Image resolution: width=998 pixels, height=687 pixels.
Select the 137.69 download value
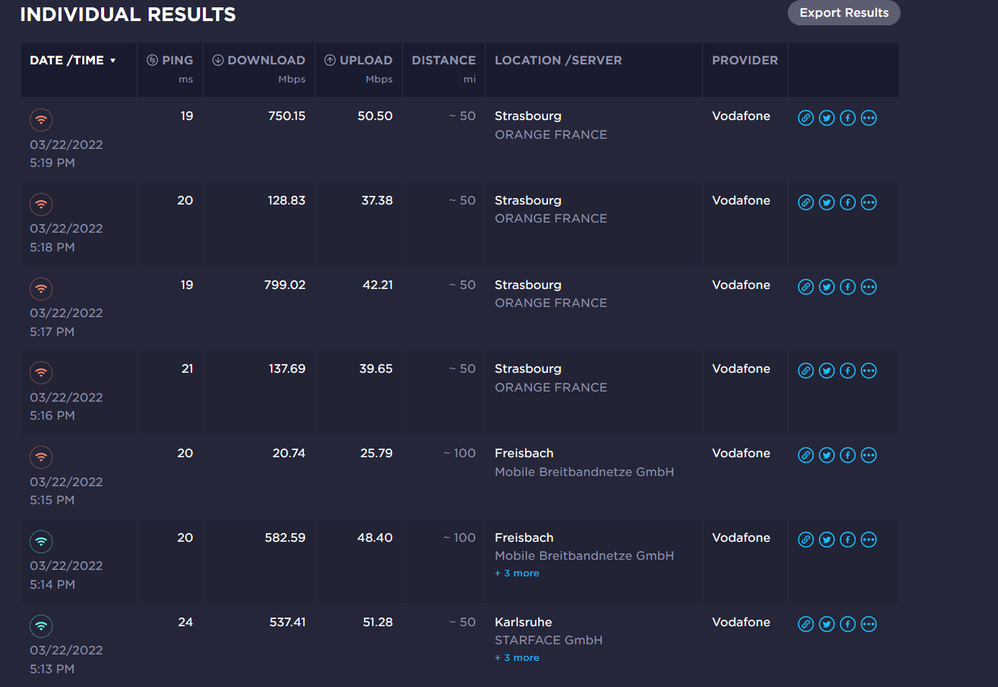pos(287,369)
